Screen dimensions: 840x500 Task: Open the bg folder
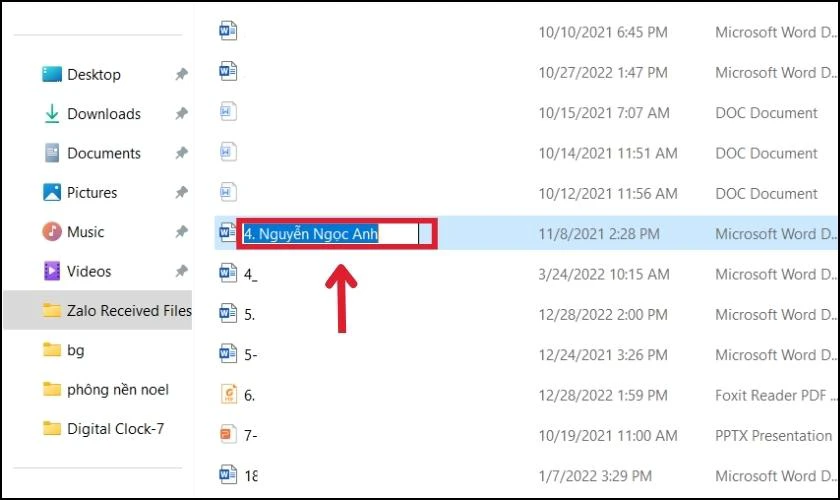pyautogui.click(x=76, y=350)
